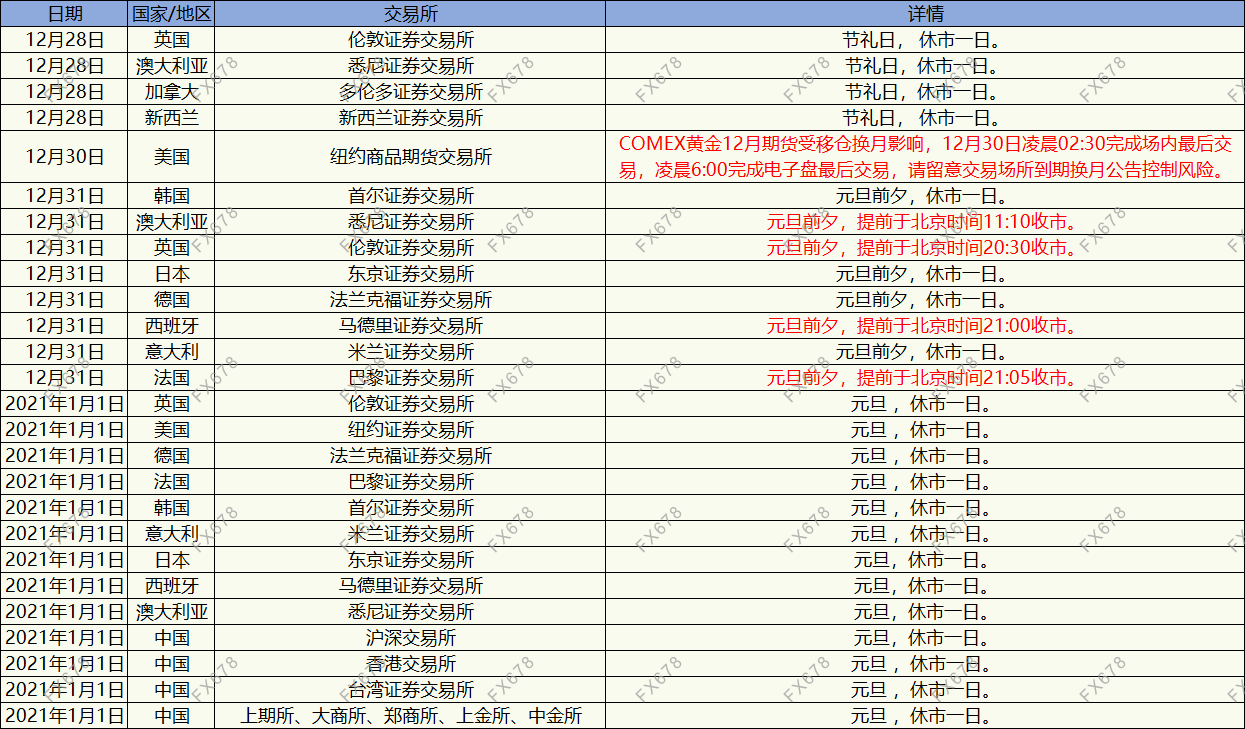This screenshot has height=729, width=1245.
Task: Select 东京证券交易所 in the 12月31日 row
Action: (x=410, y=274)
